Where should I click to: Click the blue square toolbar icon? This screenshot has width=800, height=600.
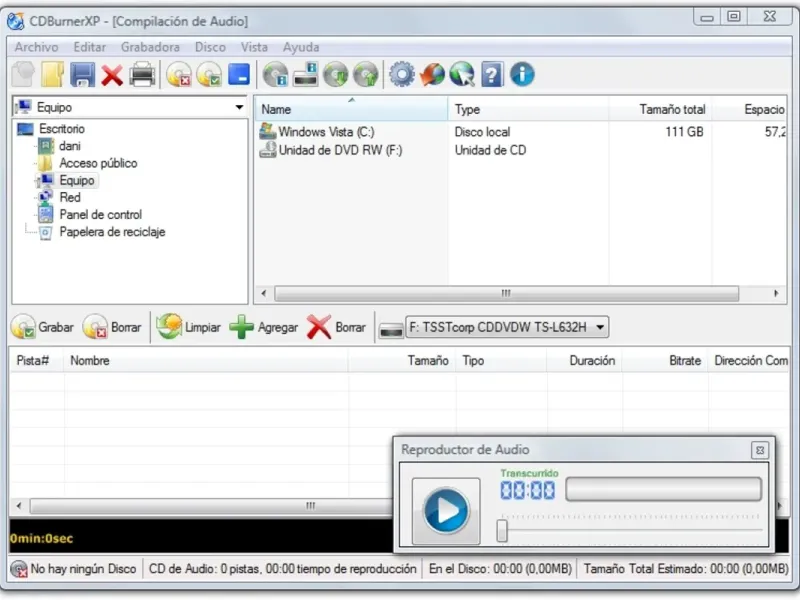click(x=239, y=74)
